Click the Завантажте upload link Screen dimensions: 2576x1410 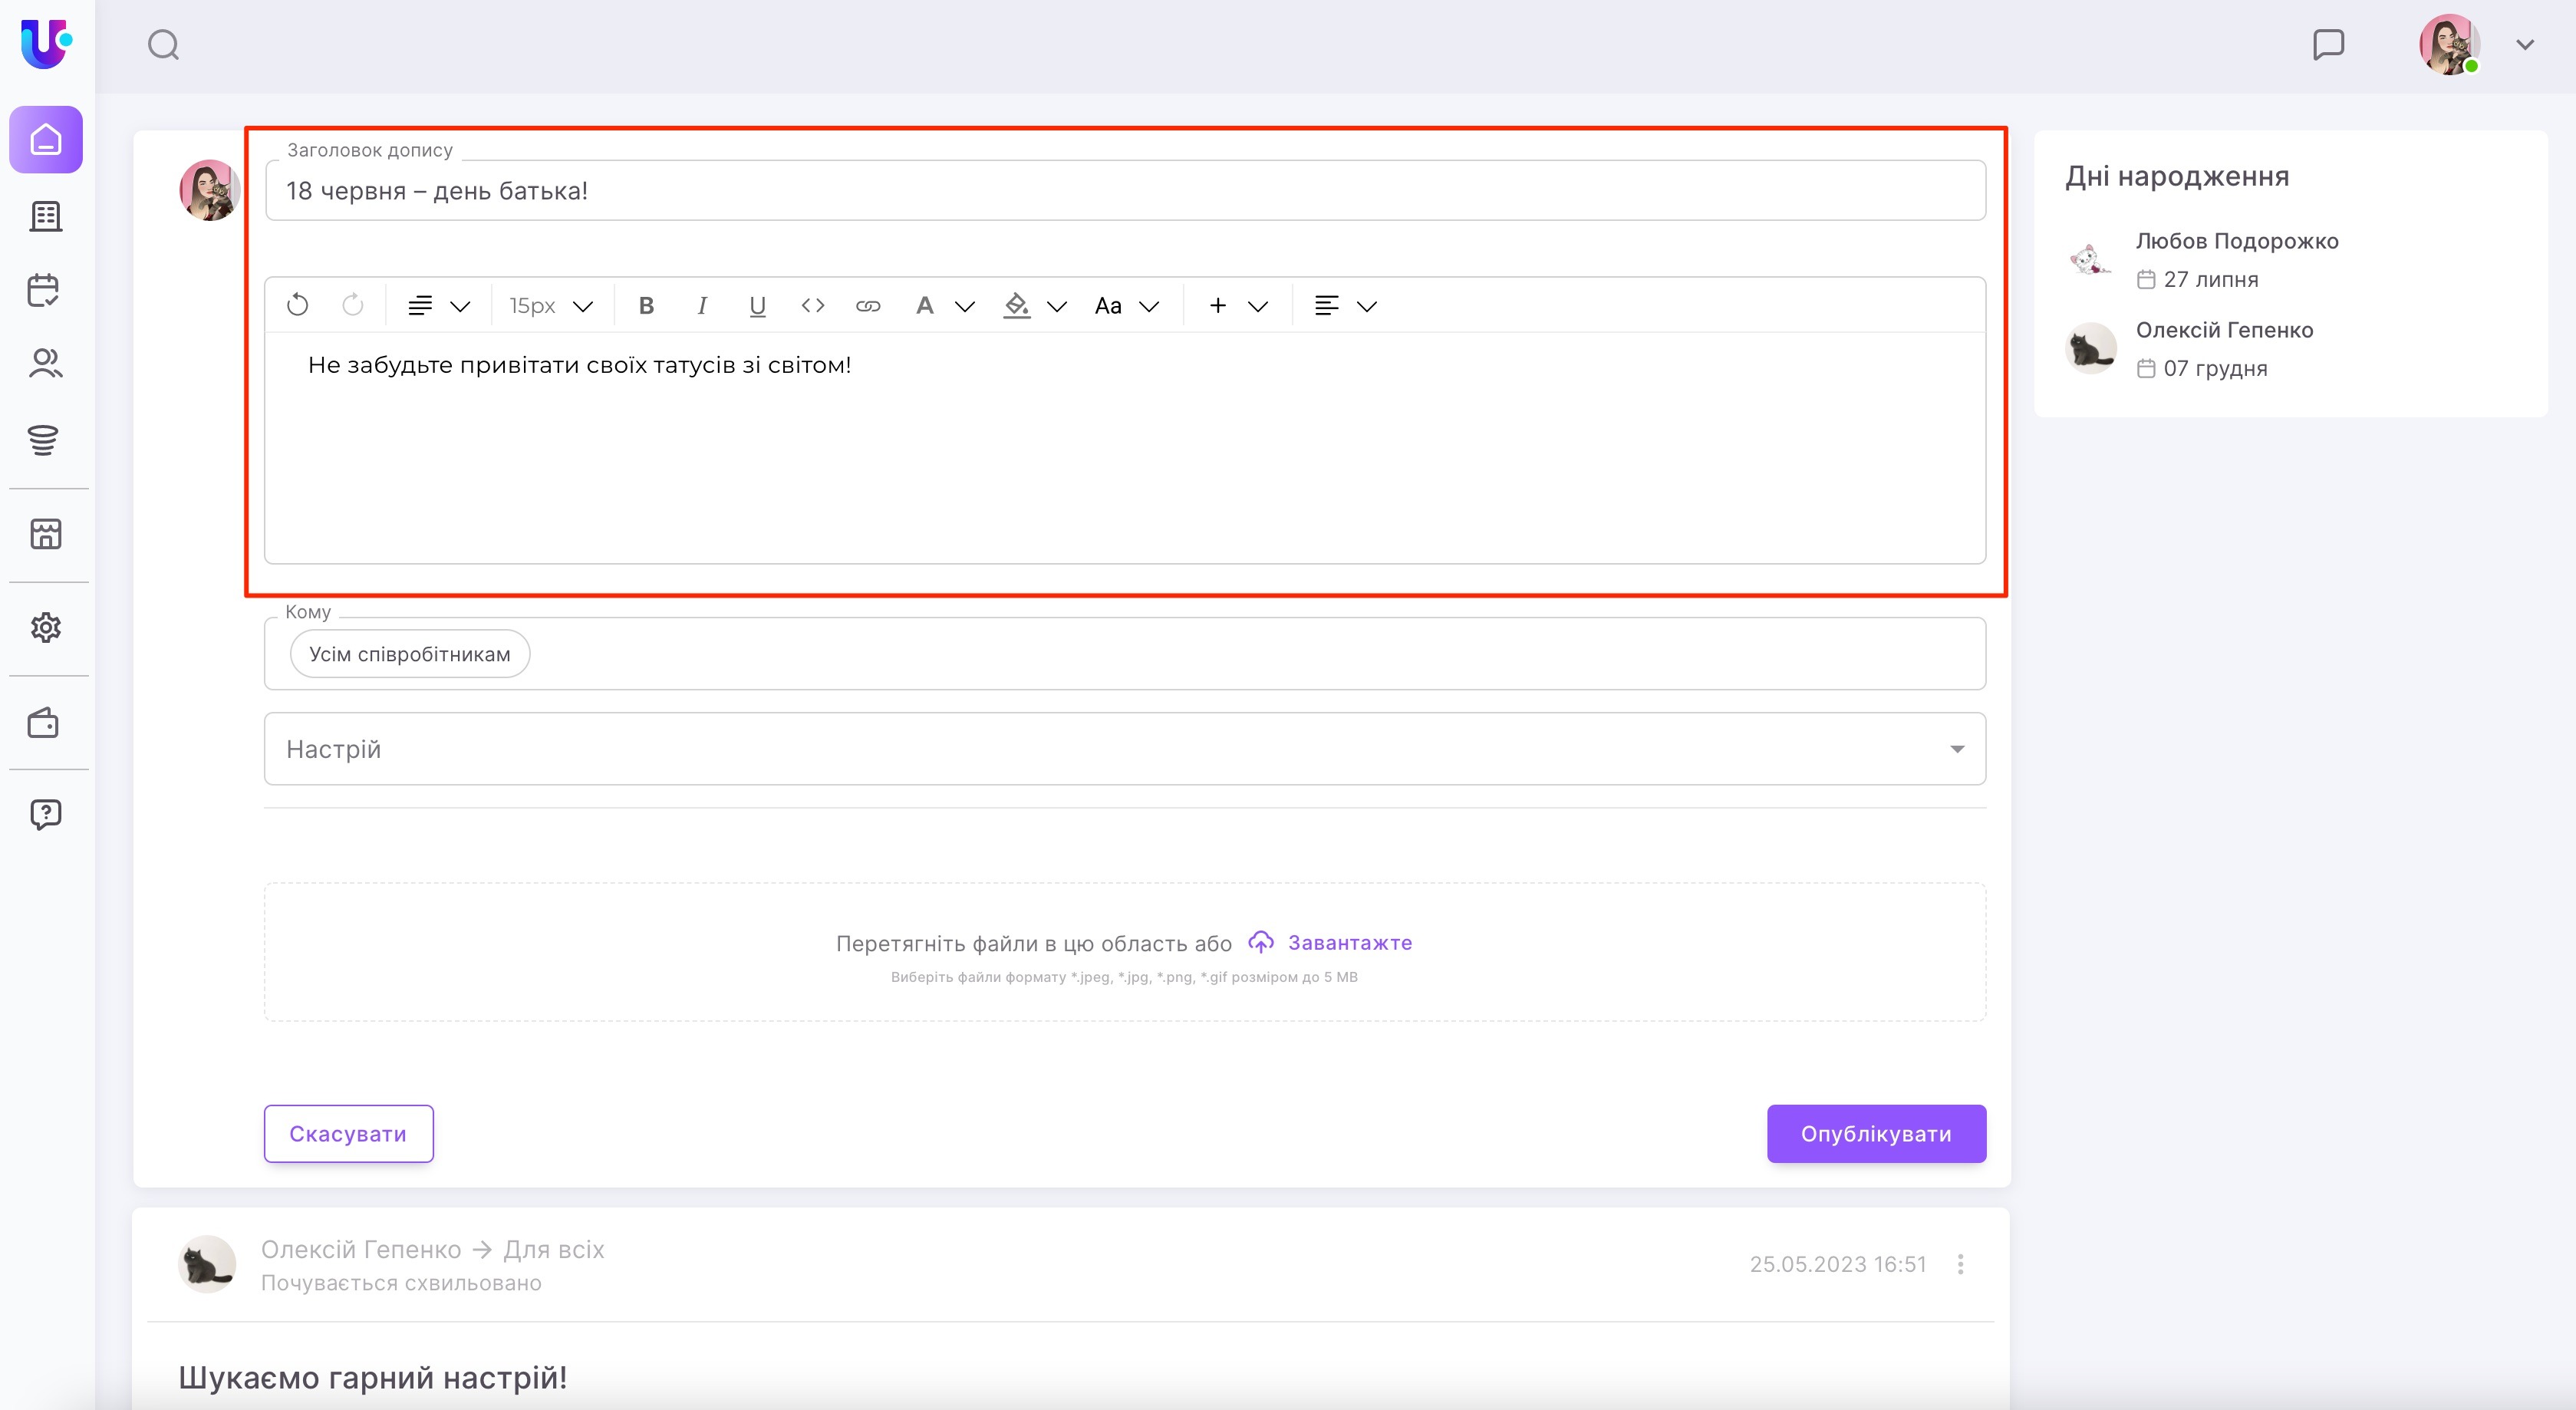click(1349, 942)
